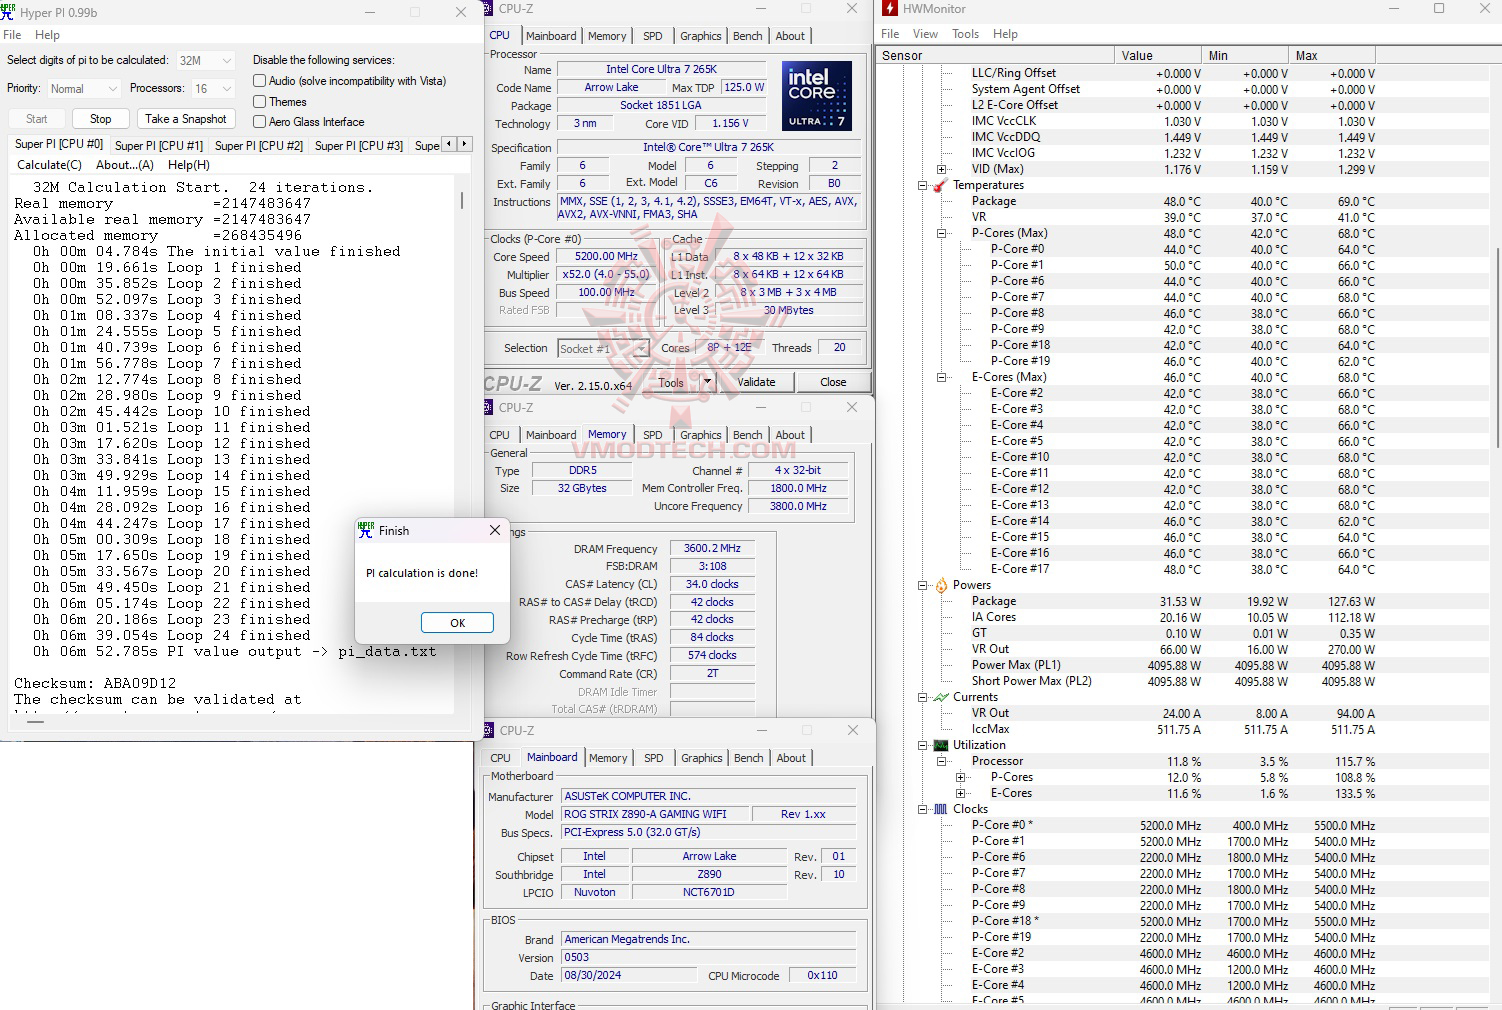This screenshot has height=1010, width=1502.
Task: Click the Clocks icon in HWMonitor tree
Action: [940, 809]
